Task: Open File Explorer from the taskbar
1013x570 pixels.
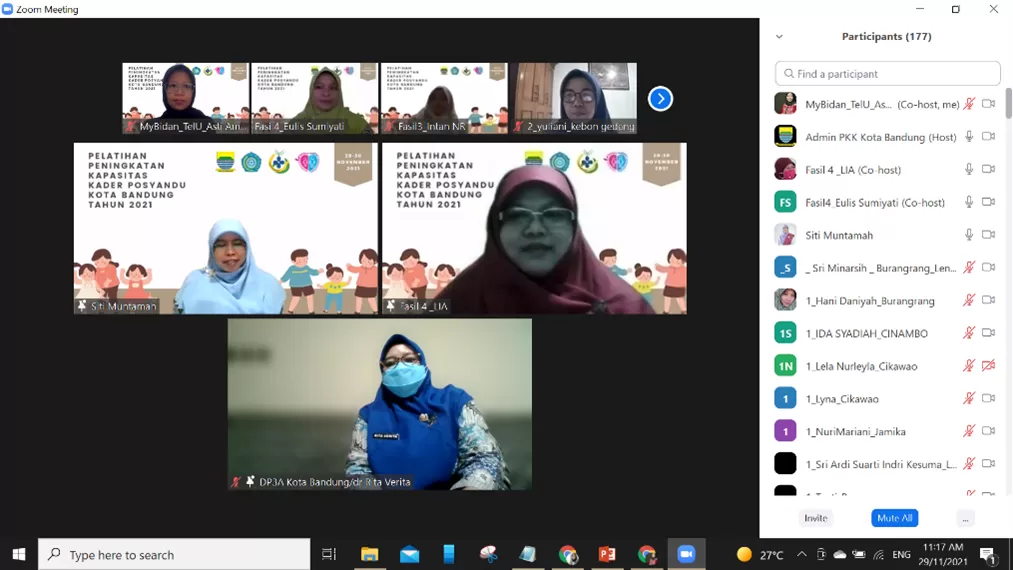Action: (x=370, y=554)
